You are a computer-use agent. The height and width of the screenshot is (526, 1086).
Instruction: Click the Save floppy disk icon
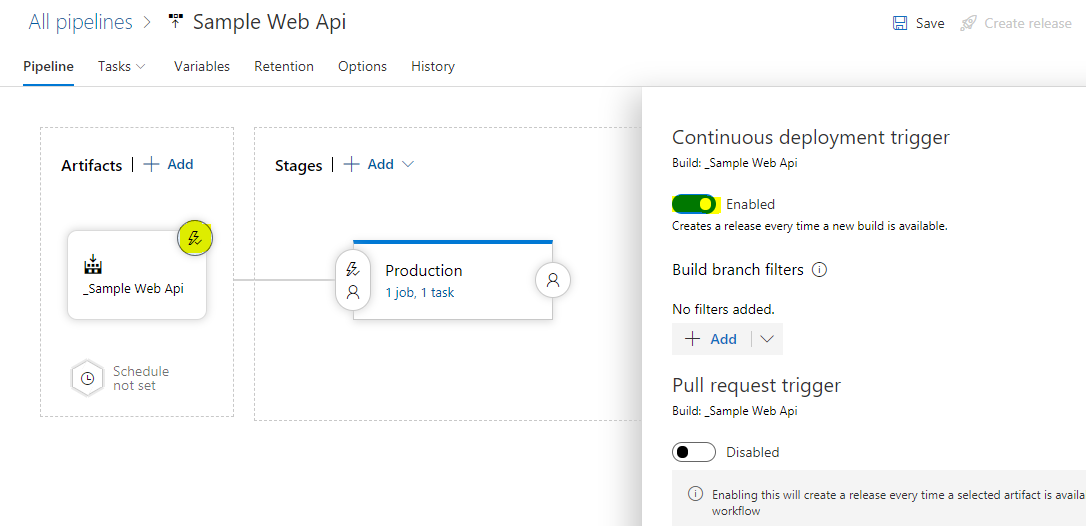pyautogui.click(x=900, y=24)
